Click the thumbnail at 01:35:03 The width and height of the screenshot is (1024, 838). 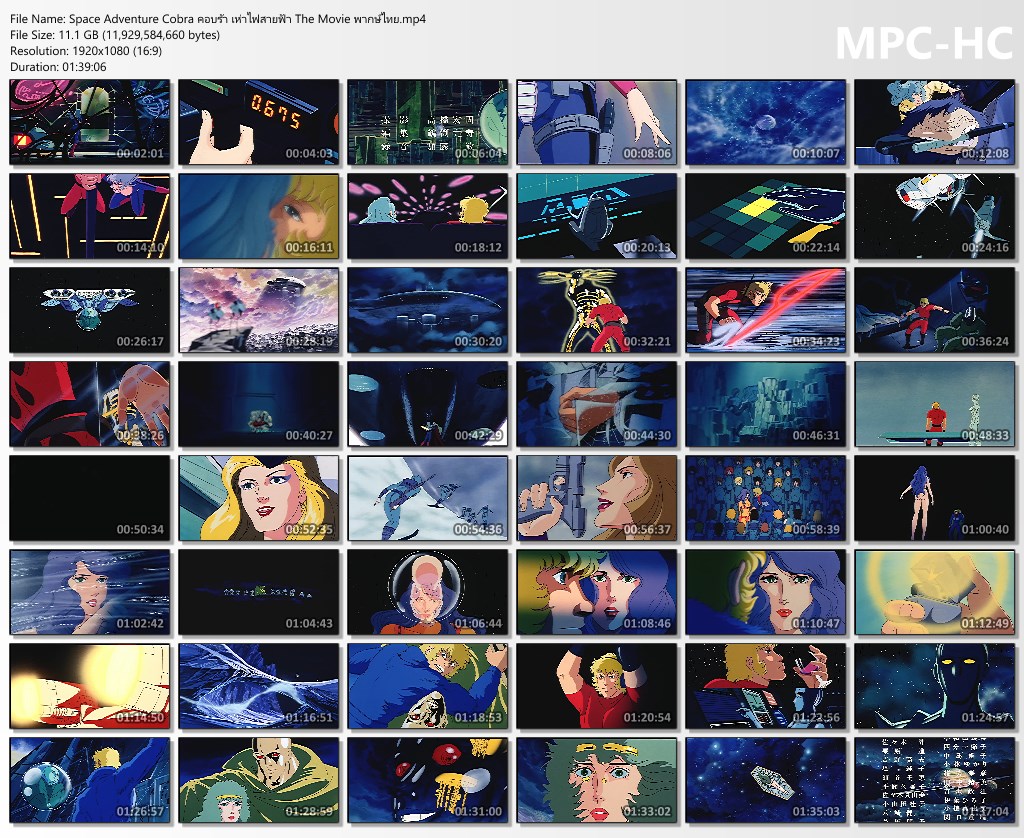765,781
